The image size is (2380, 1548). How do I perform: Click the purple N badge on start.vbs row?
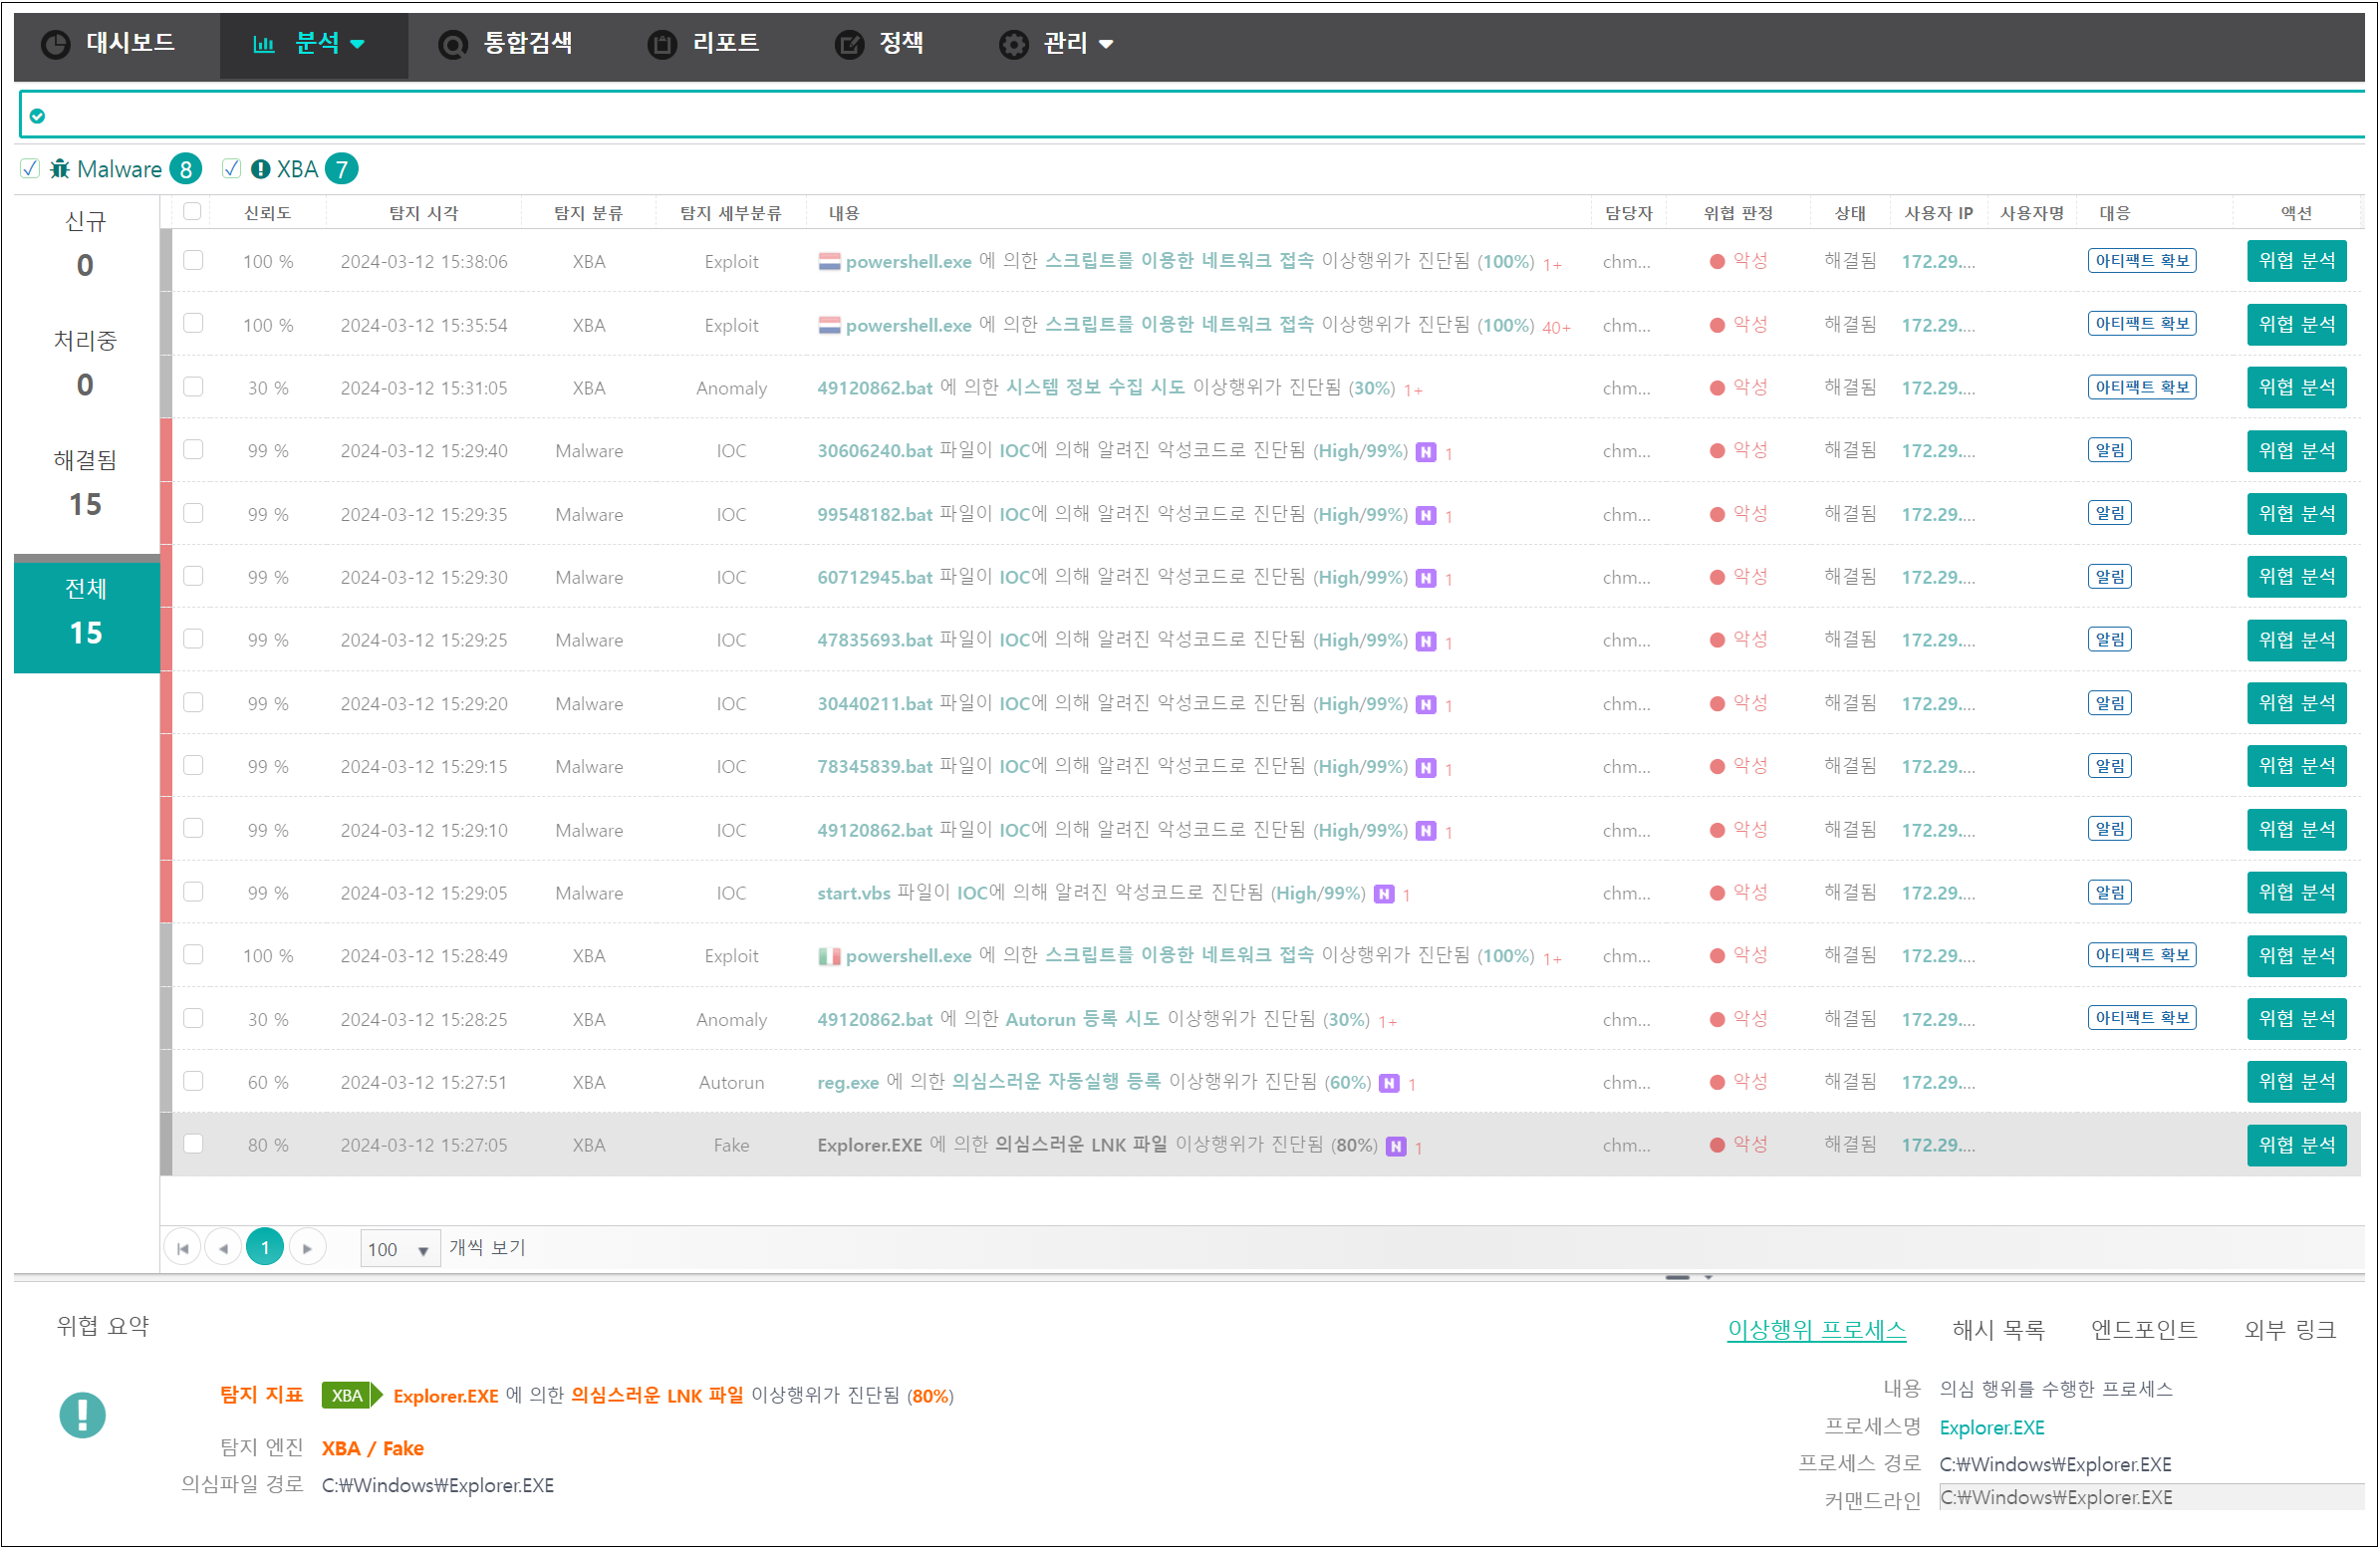coord(1384,894)
